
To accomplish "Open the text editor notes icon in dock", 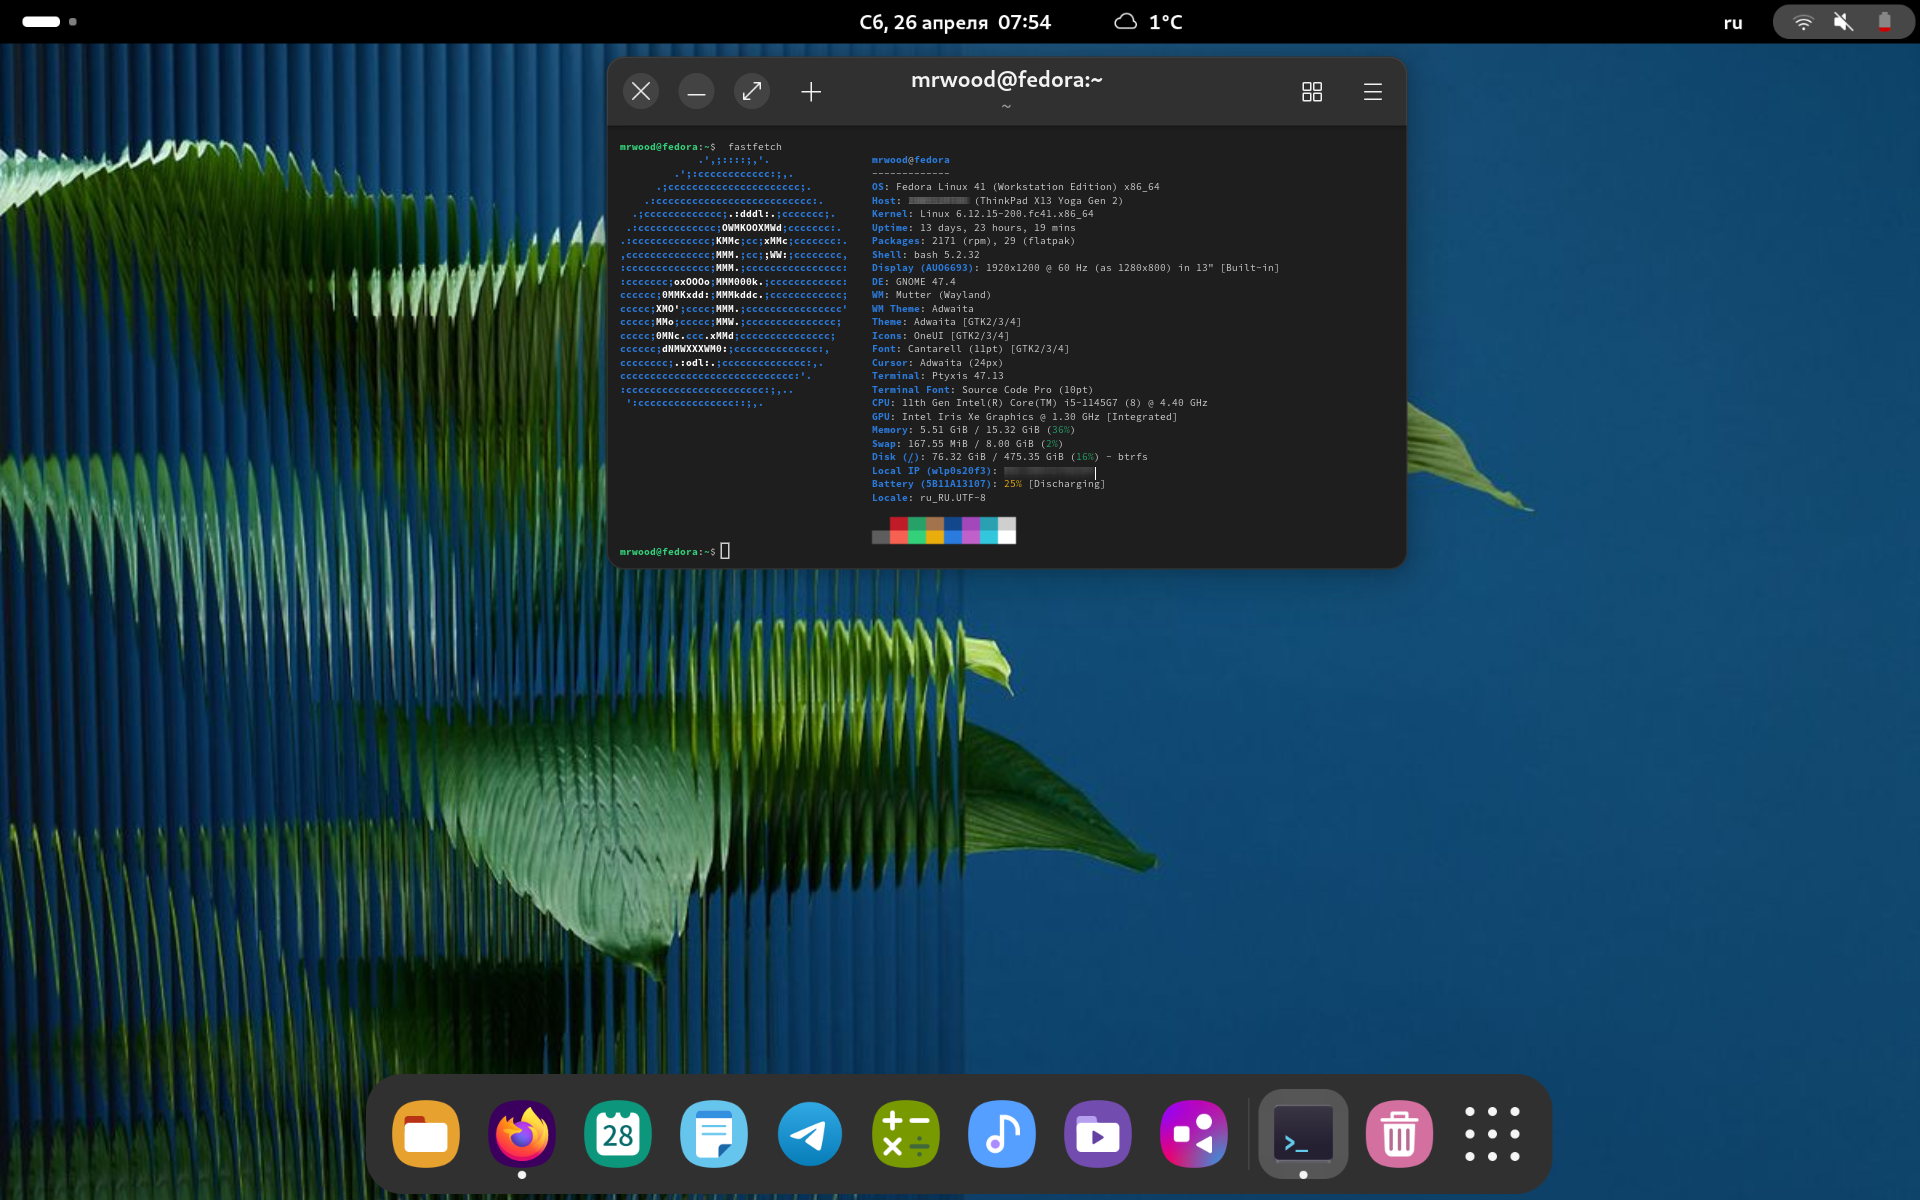I will click(x=714, y=1134).
